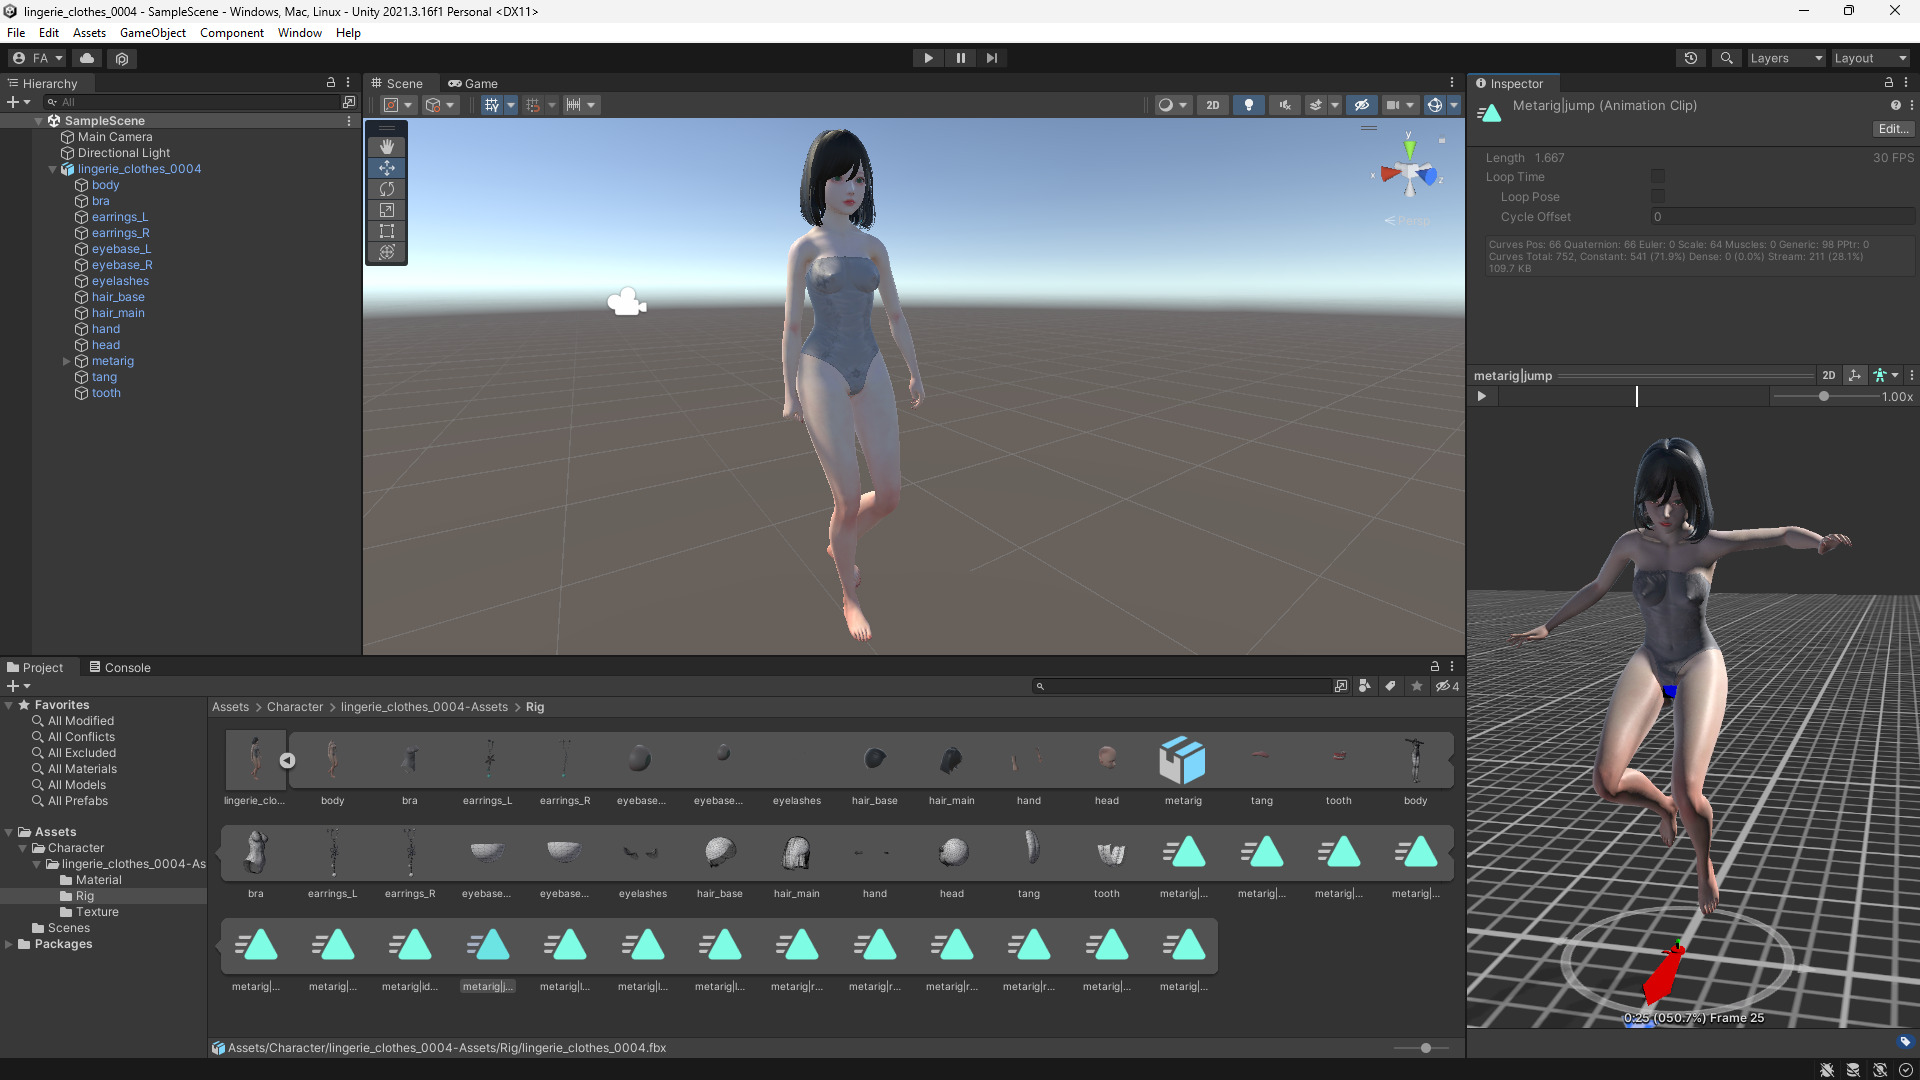Select the Rotate tool
Image resolution: width=1920 pixels, height=1080 pixels.
pos(387,189)
